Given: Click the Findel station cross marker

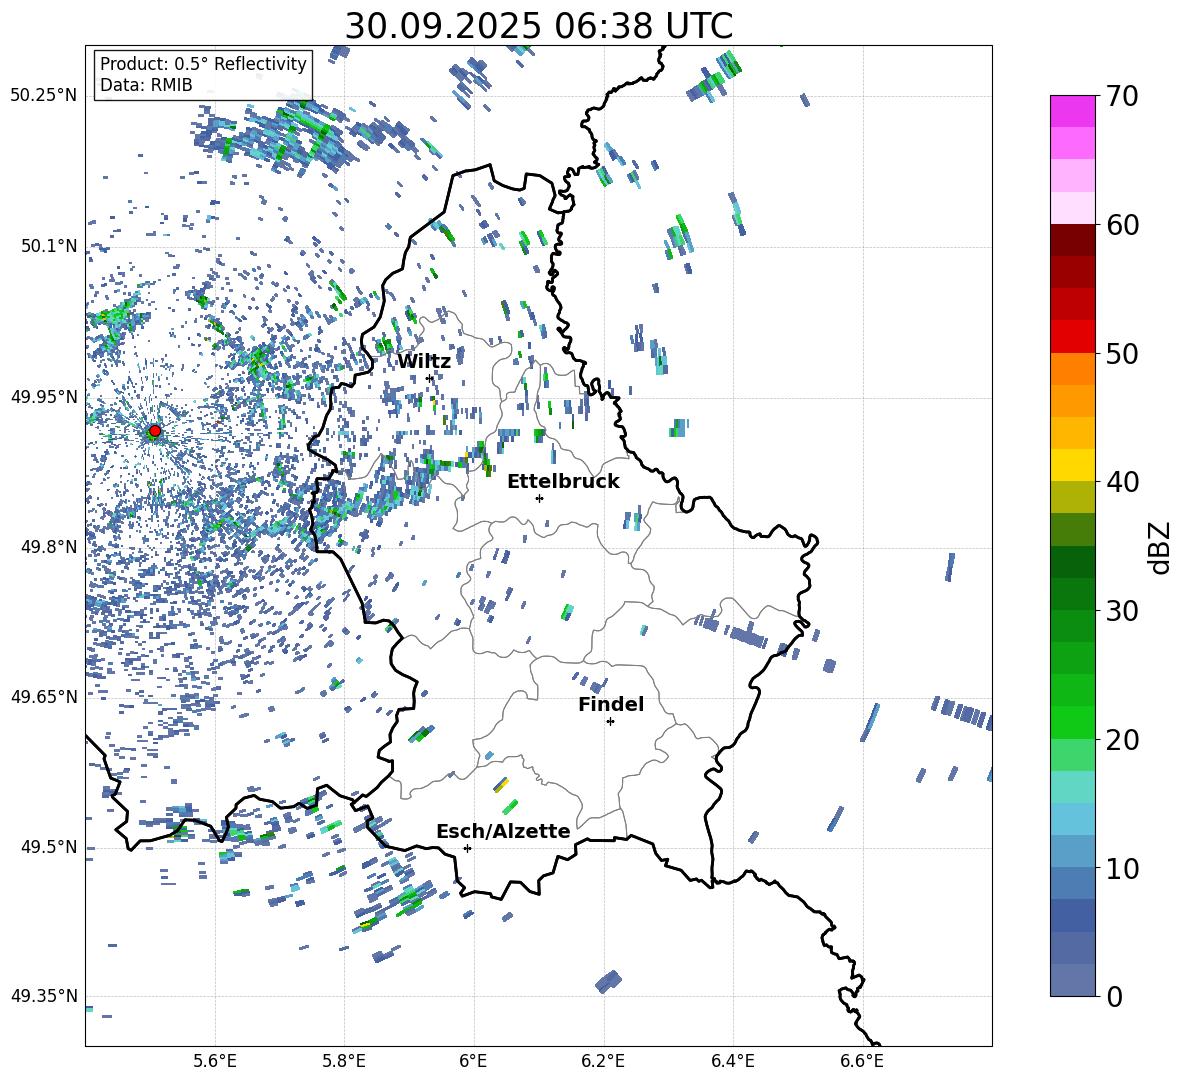Looking at the screenshot, I should tap(610, 721).
